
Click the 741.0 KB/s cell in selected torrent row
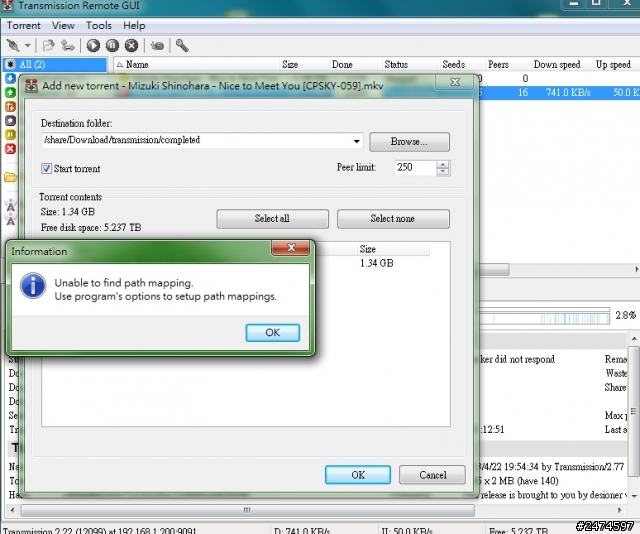point(568,93)
